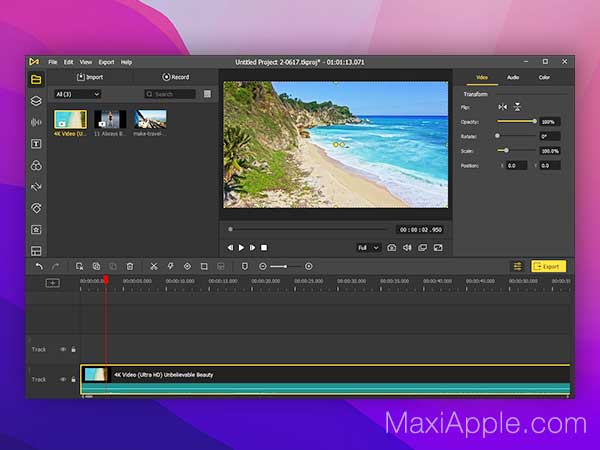Click the Rotate slider
This screenshot has height=450, width=600.
[x=517, y=136]
